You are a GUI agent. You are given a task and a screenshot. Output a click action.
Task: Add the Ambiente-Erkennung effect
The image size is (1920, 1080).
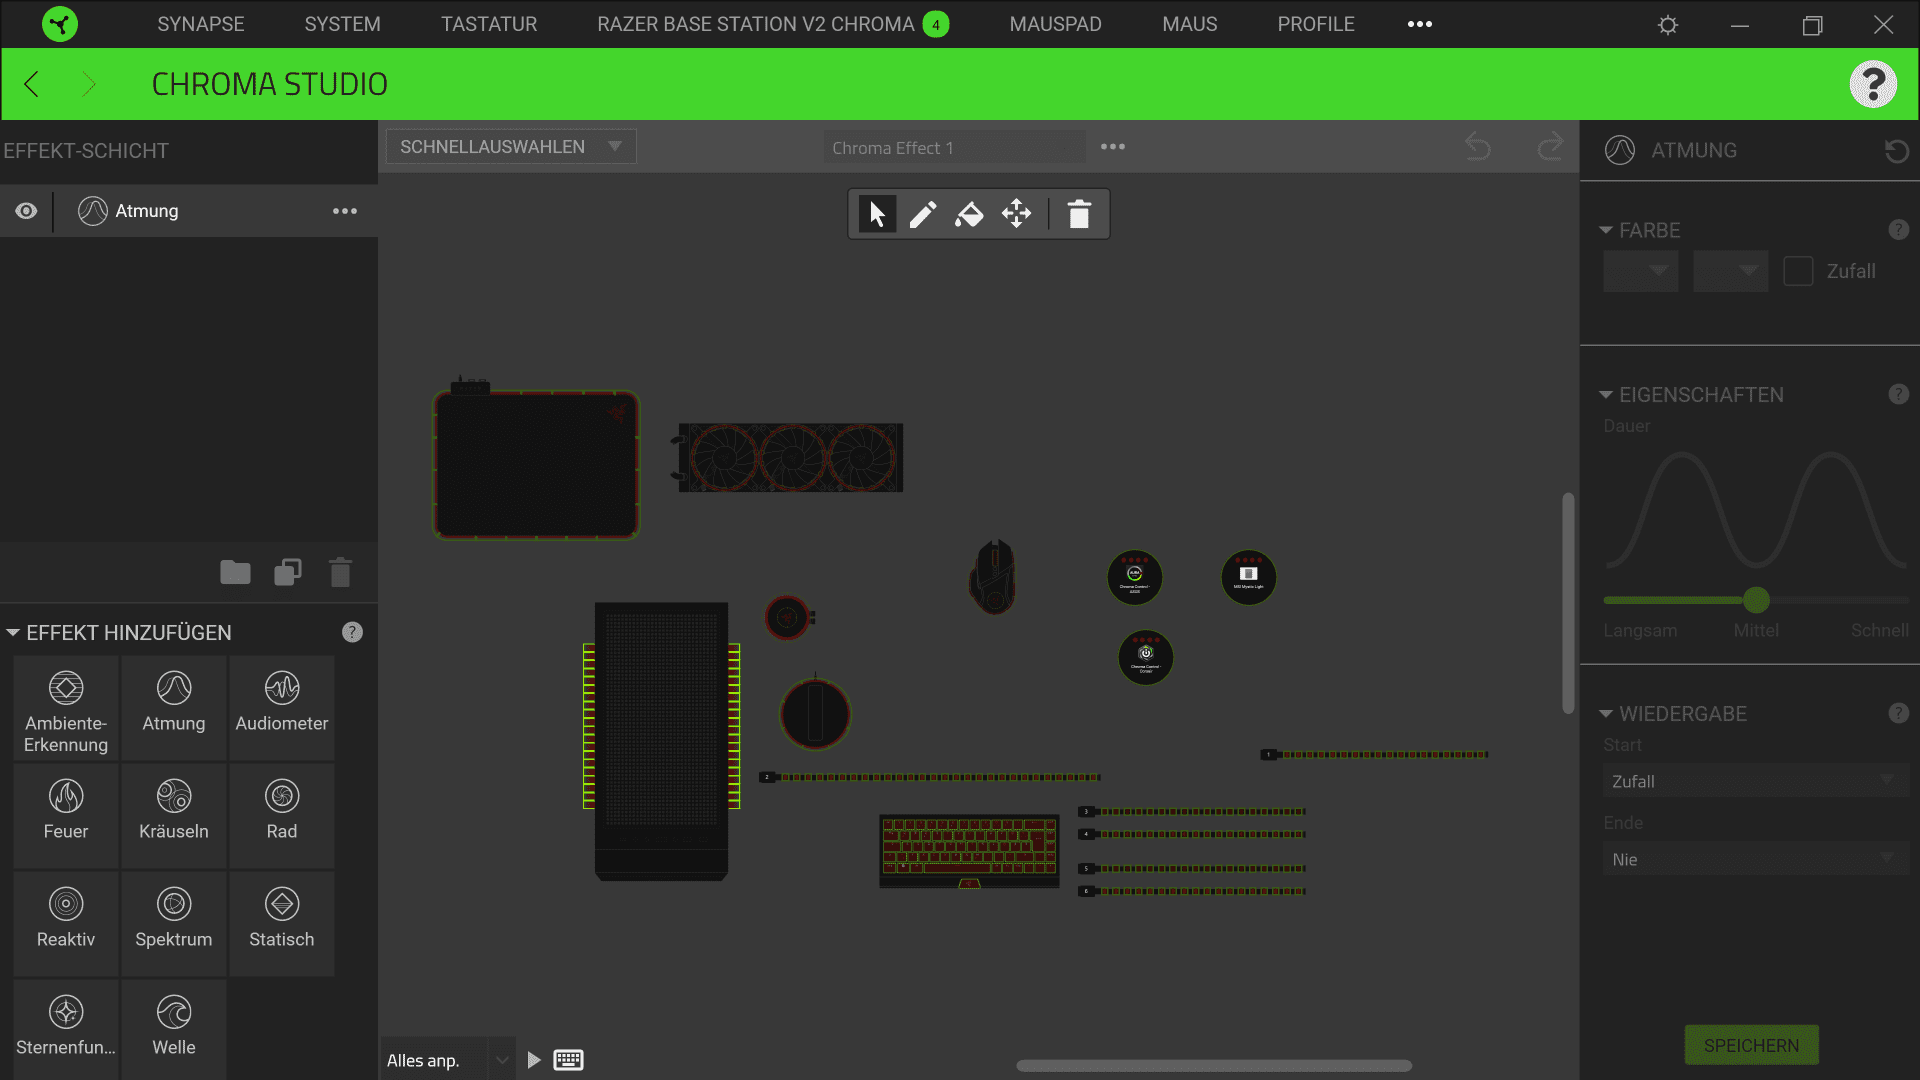click(66, 708)
